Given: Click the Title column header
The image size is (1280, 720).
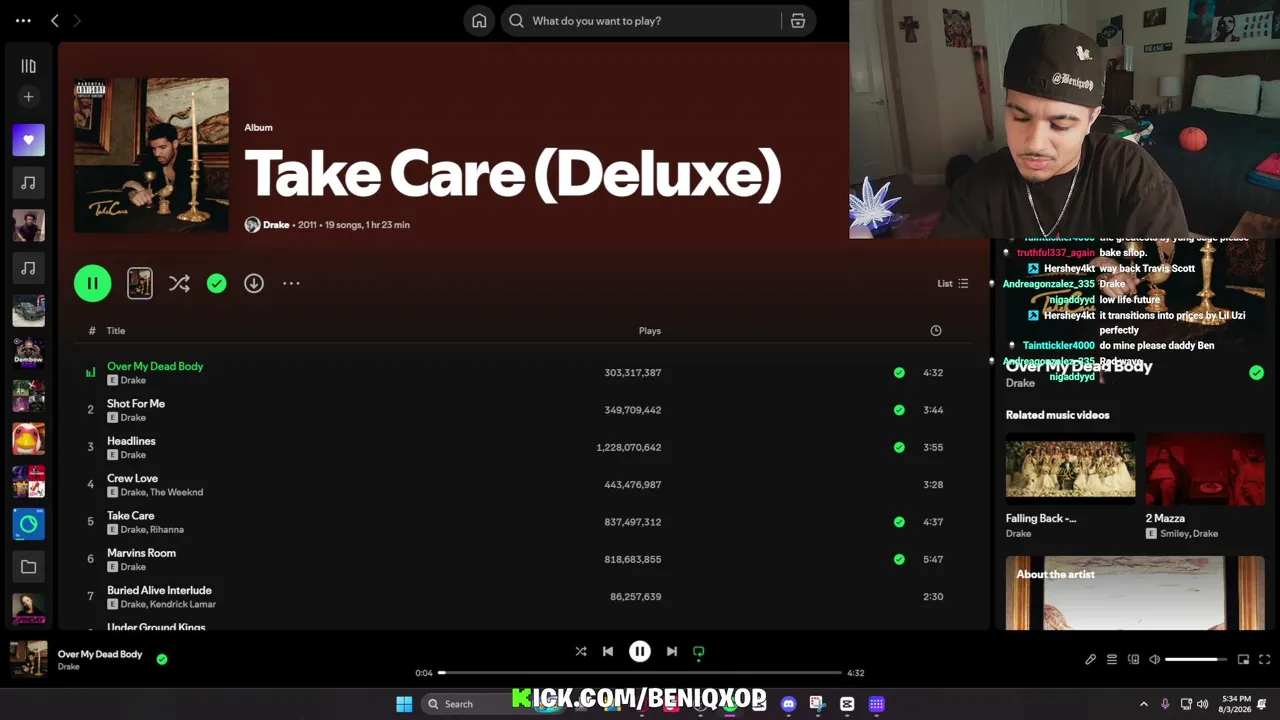Looking at the screenshot, I should coord(116,331).
